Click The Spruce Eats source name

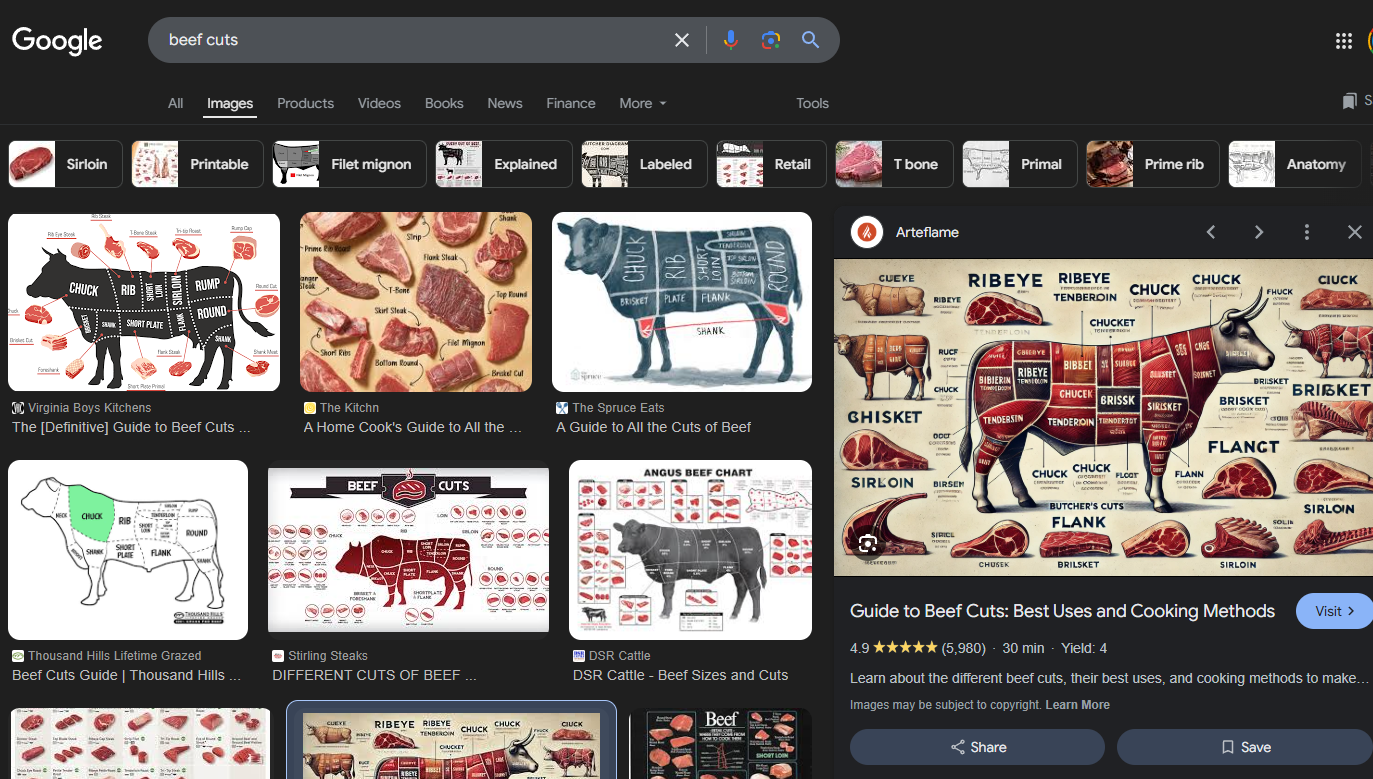pyautogui.click(x=618, y=407)
